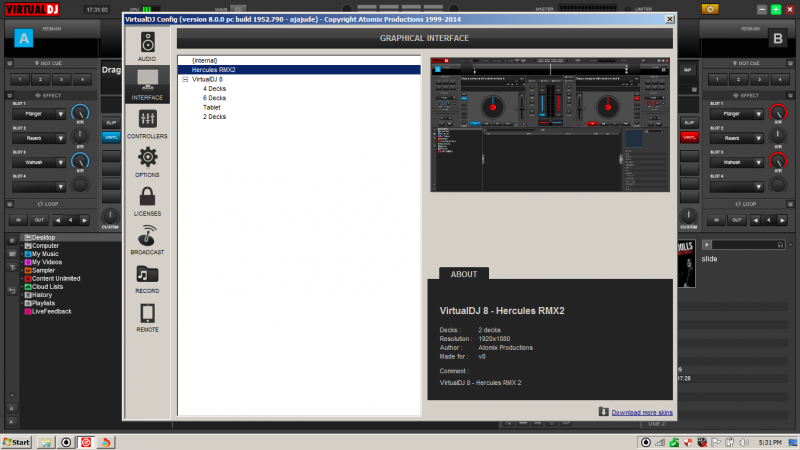Viewport: 800px width, 450px height.
Task: Toggle loop IN on deck B
Action: click(x=716, y=220)
